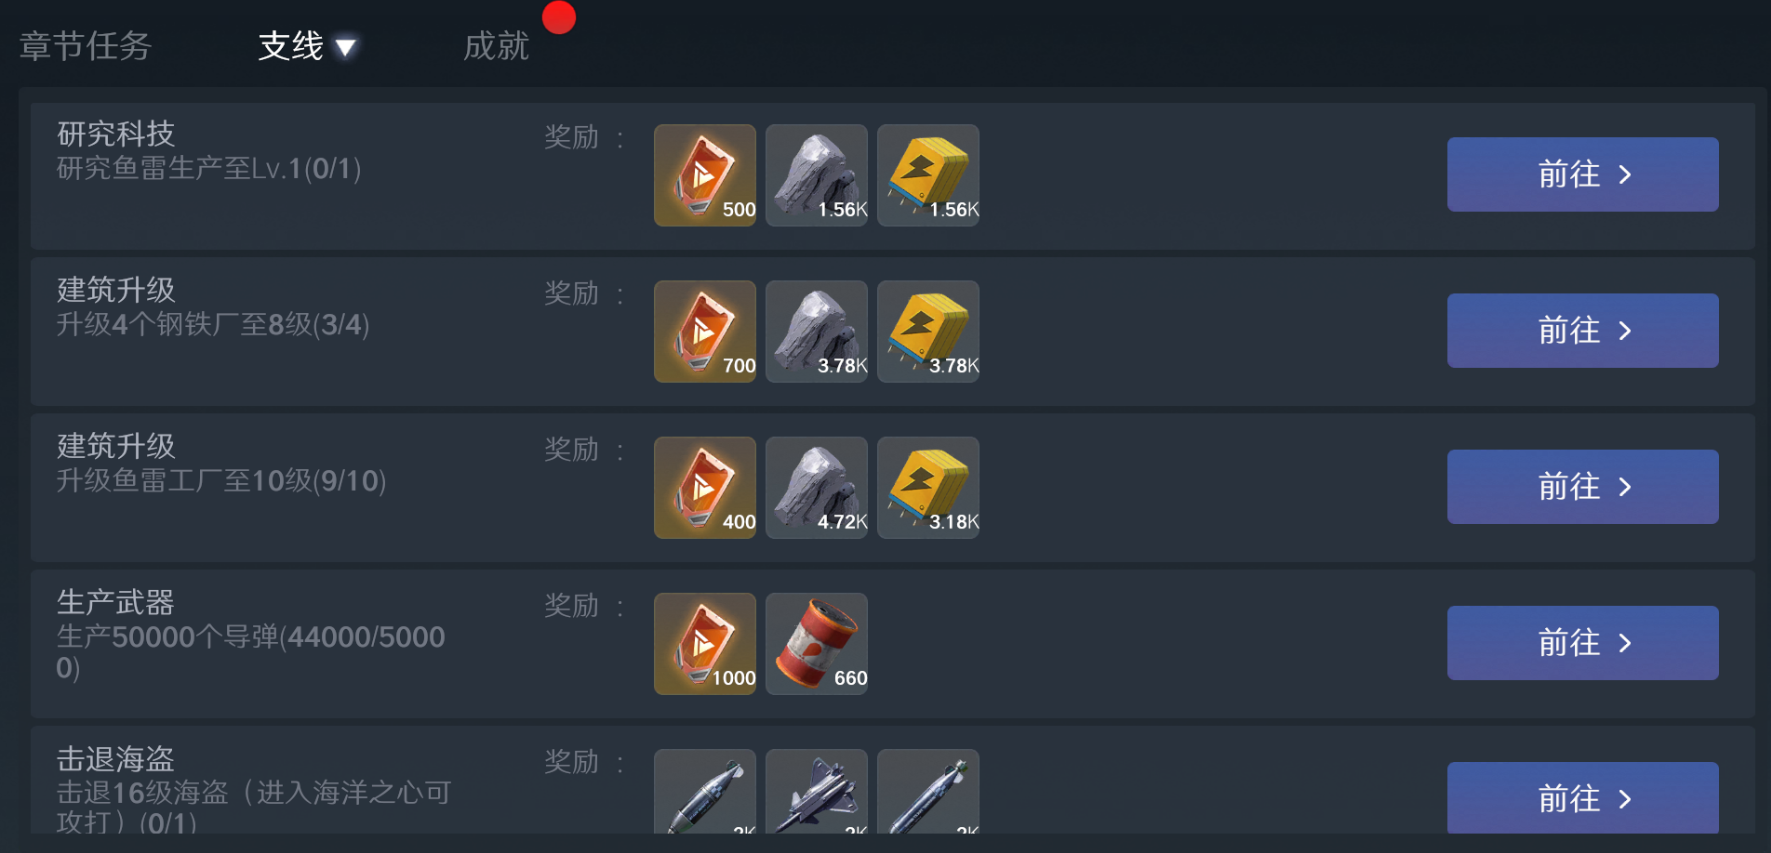The image size is (1771, 853).
Task: Tap the 3.18K energy chip reward icon
Action: (x=928, y=488)
